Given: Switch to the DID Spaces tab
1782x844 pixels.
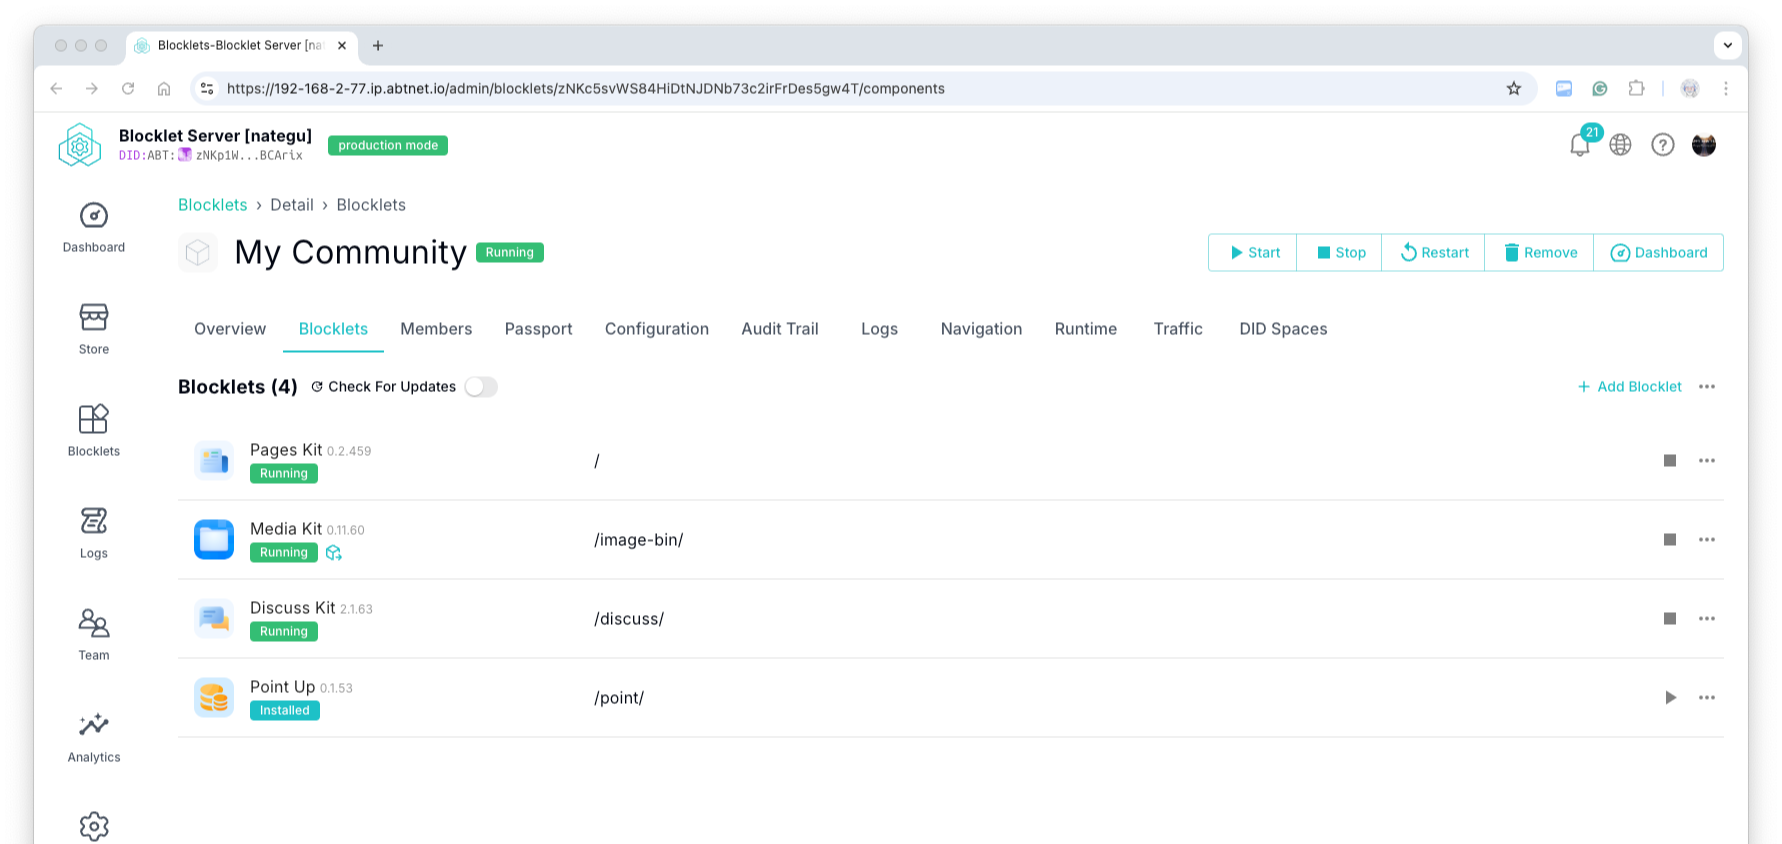Looking at the screenshot, I should [1283, 329].
